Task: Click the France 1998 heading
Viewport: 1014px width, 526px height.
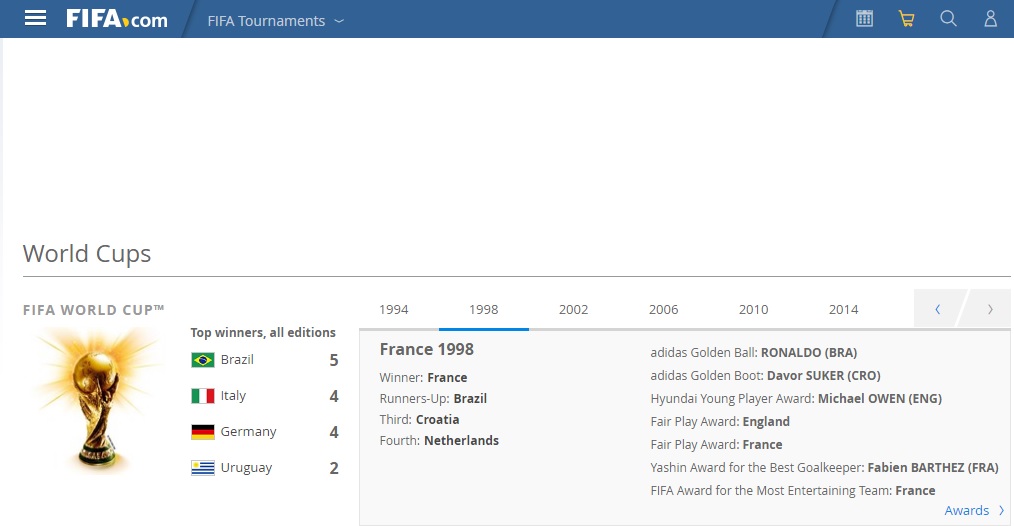Action: 427,349
